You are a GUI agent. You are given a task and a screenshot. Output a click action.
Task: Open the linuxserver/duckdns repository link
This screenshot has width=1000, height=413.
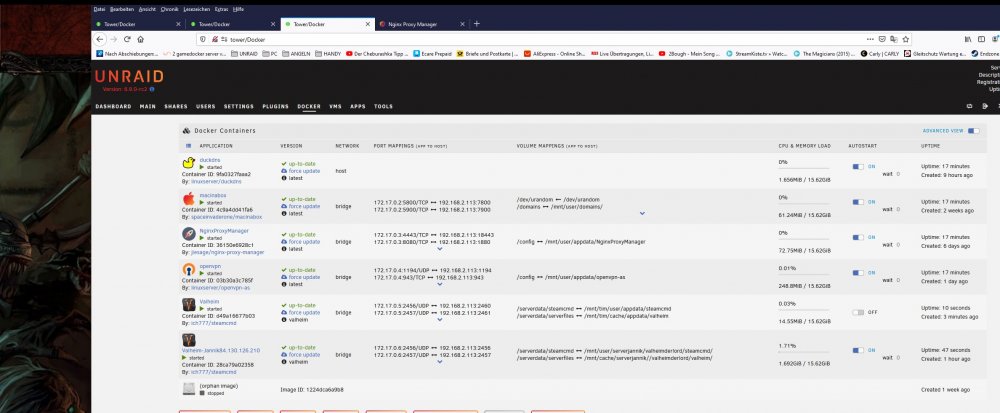click(216, 182)
